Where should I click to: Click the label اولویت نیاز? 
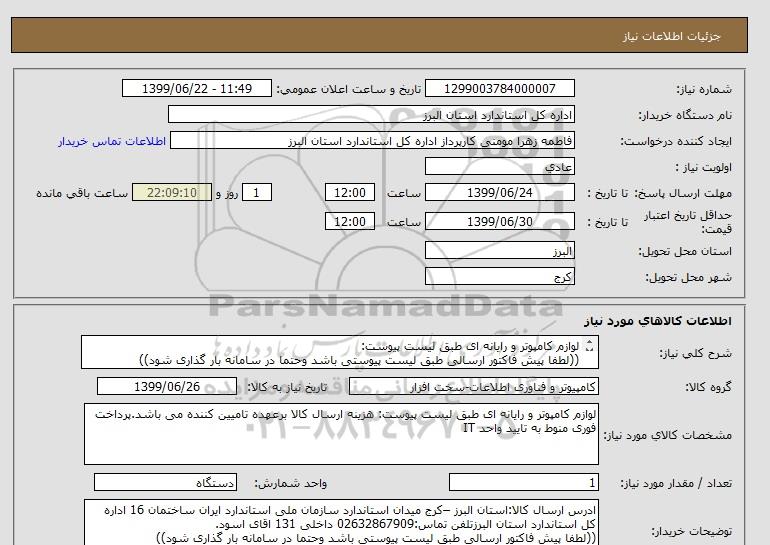click(704, 167)
